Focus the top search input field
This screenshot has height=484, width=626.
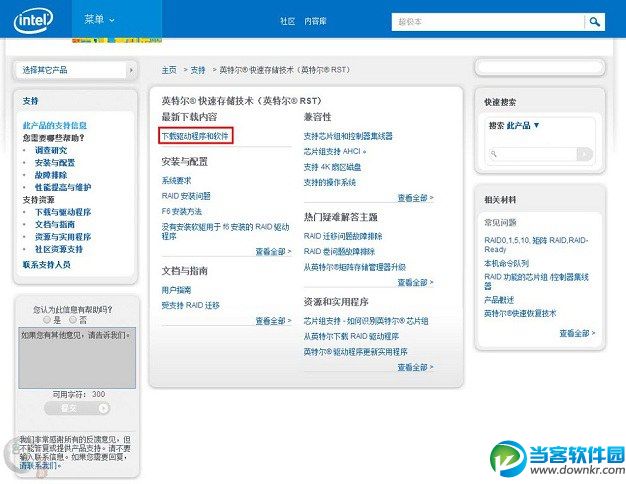(x=488, y=22)
